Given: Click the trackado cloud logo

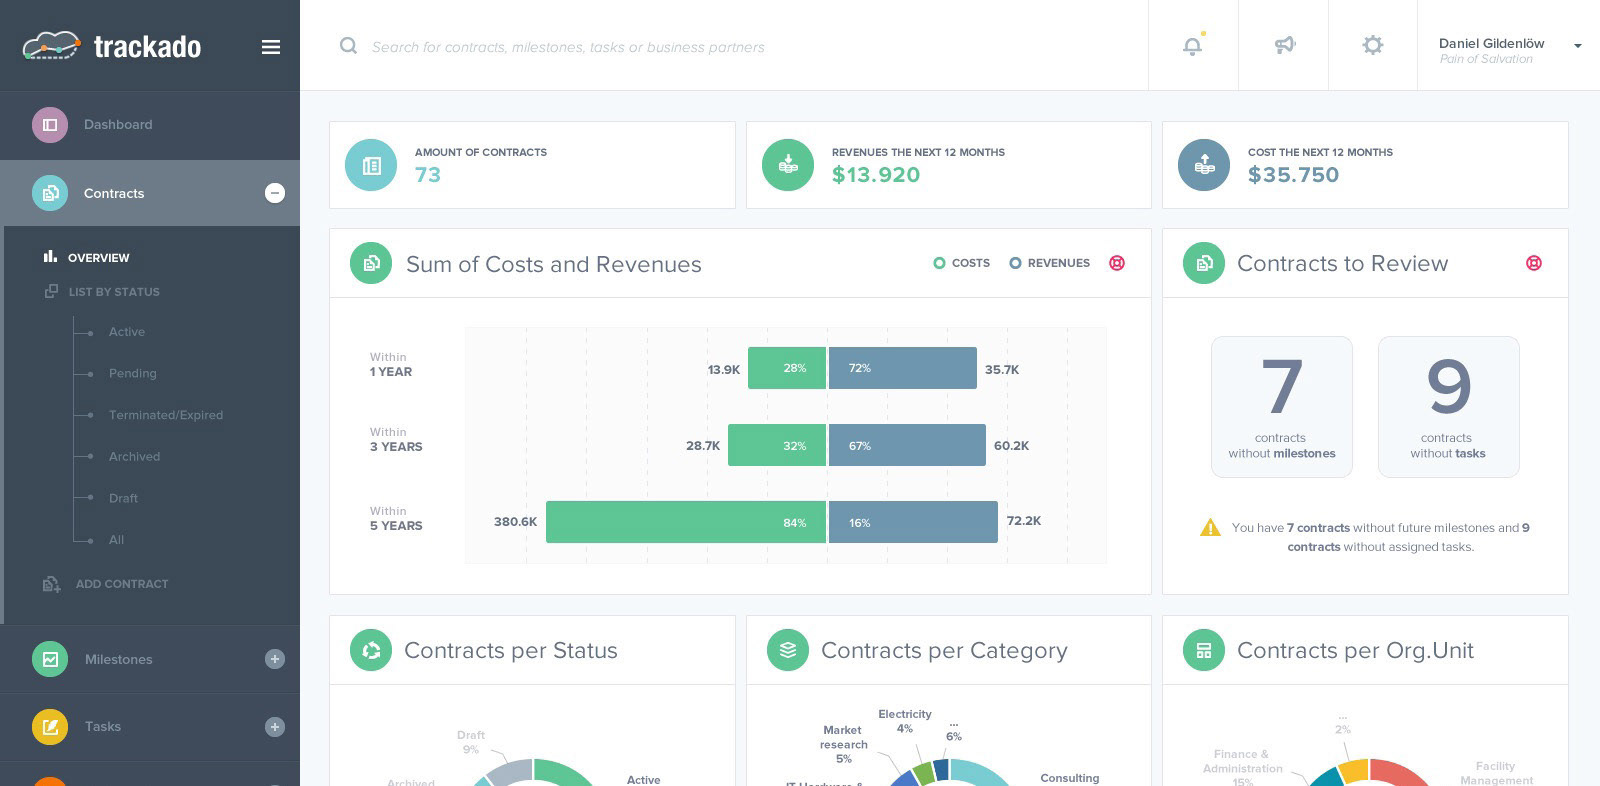Looking at the screenshot, I should click(51, 46).
